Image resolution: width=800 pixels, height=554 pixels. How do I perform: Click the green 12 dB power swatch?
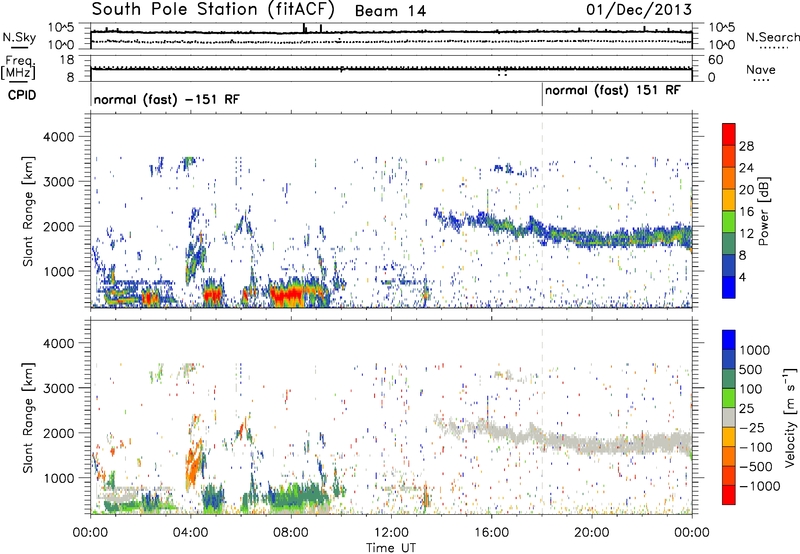[x=729, y=222]
